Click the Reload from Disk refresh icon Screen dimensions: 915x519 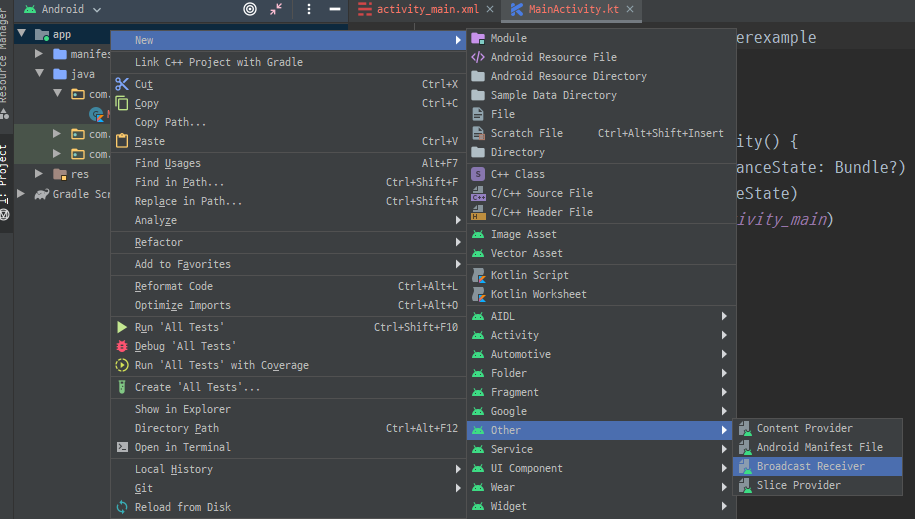pos(121,507)
